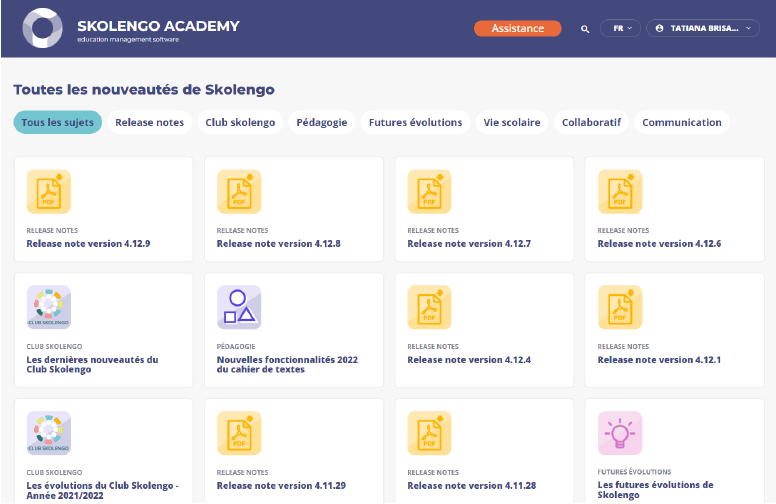The image size is (776, 504).
Task: Open Release note version 4.12.8 link
Action: (278, 243)
